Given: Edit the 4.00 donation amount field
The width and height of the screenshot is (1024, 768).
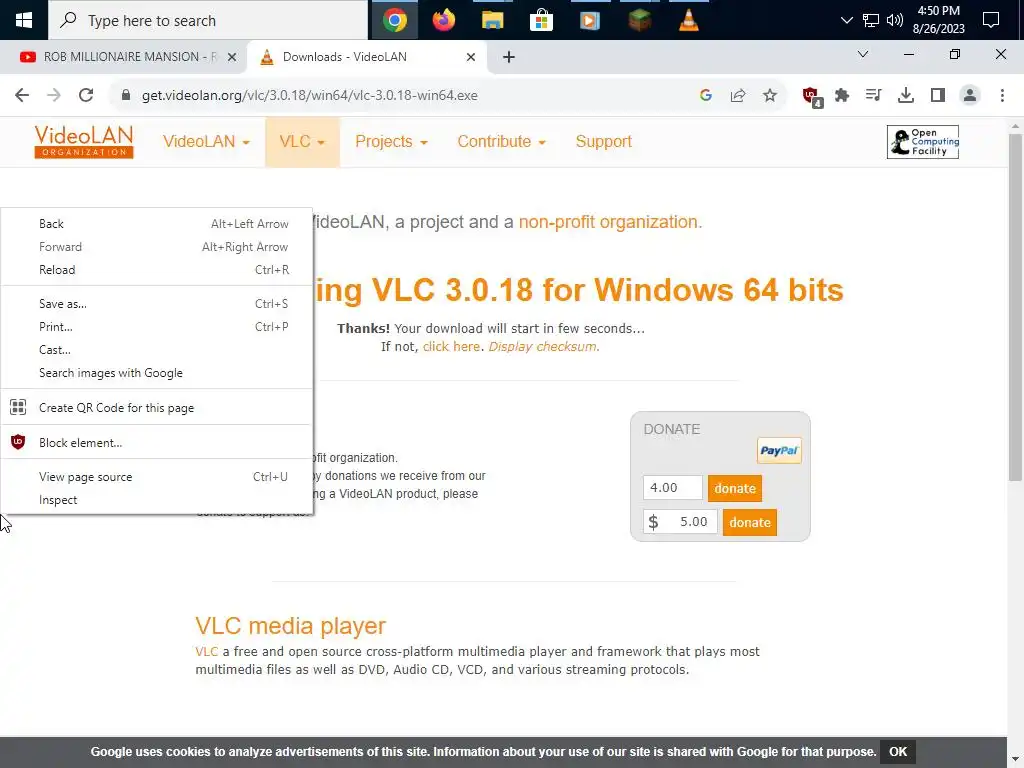Looking at the screenshot, I should [x=673, y=488].
